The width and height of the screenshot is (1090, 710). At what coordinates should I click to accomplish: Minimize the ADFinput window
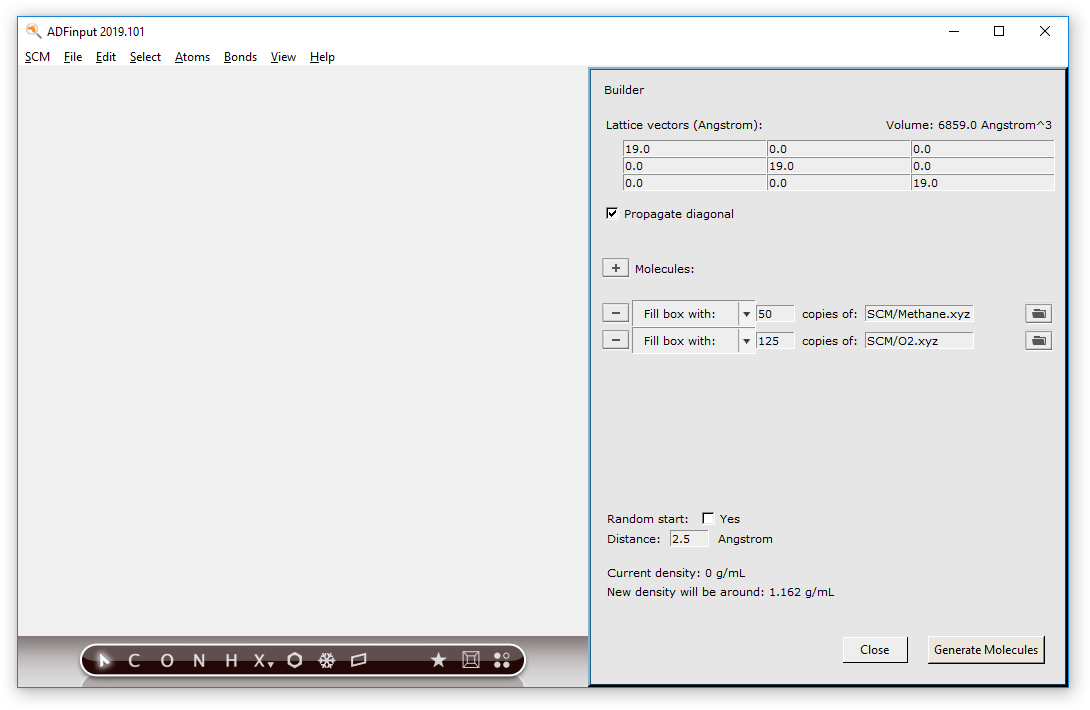[954, 31]
